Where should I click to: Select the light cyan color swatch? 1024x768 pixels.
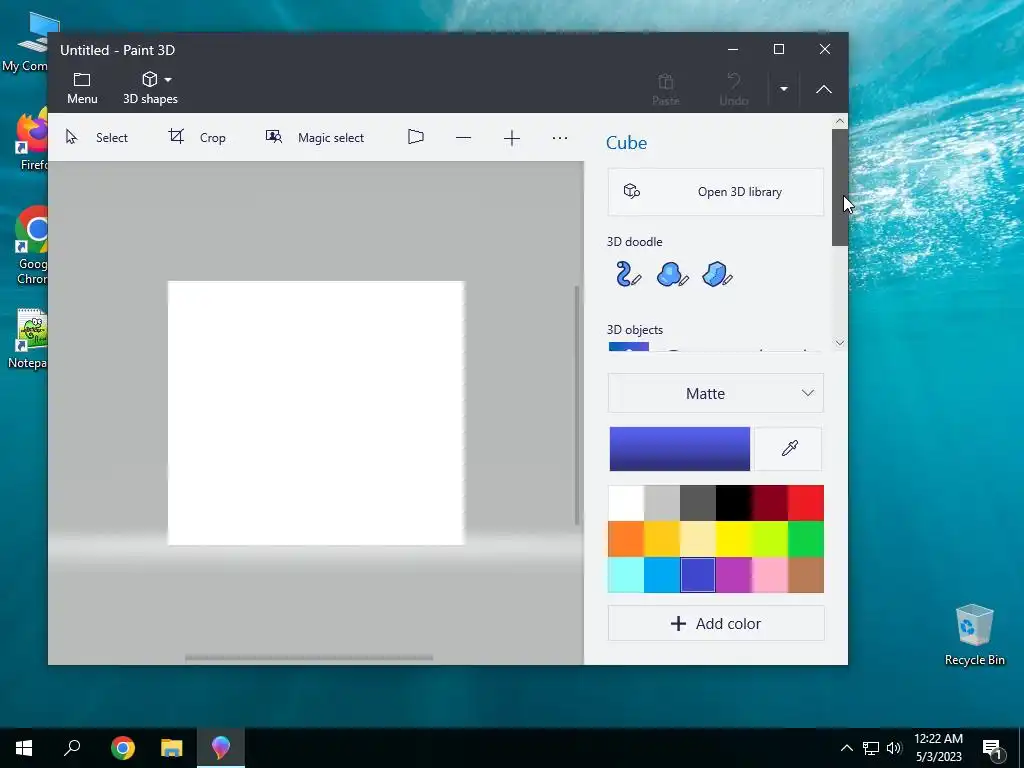626,575
